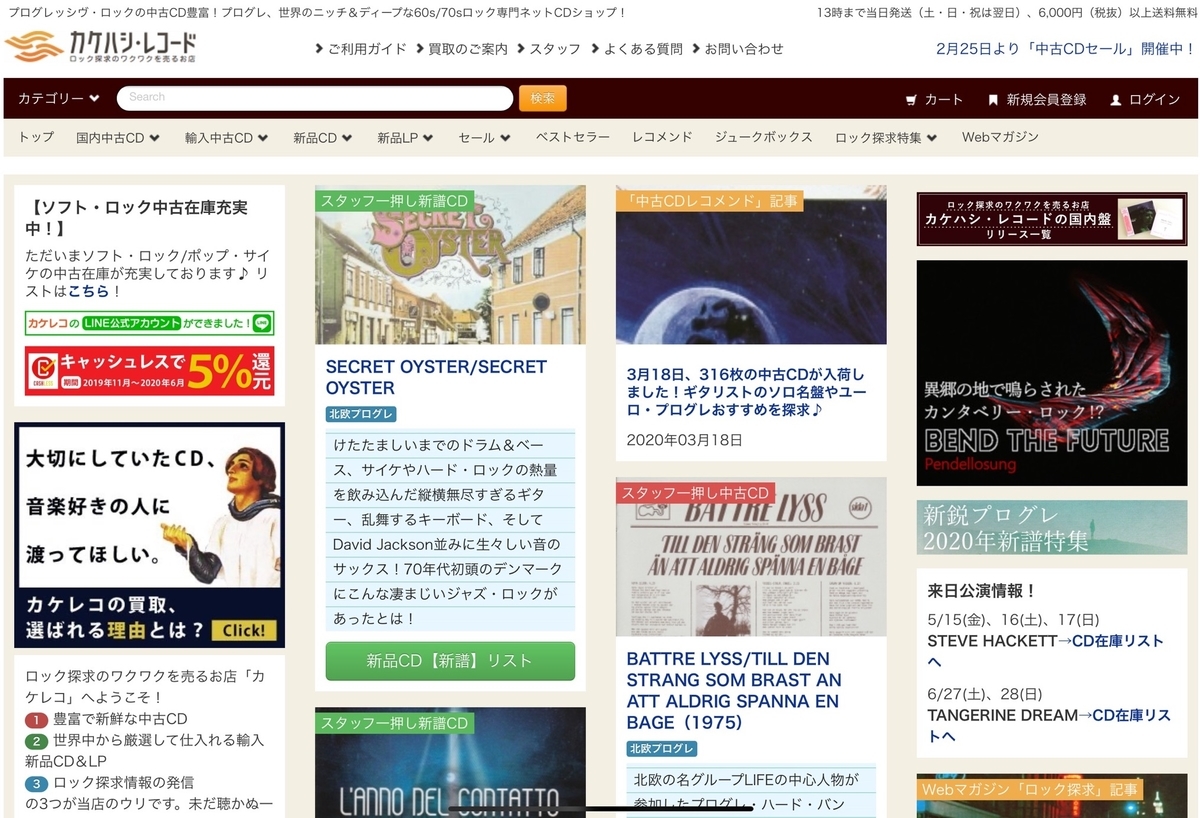
Task: Open the ベストセラー menu item
Action: 572,137
